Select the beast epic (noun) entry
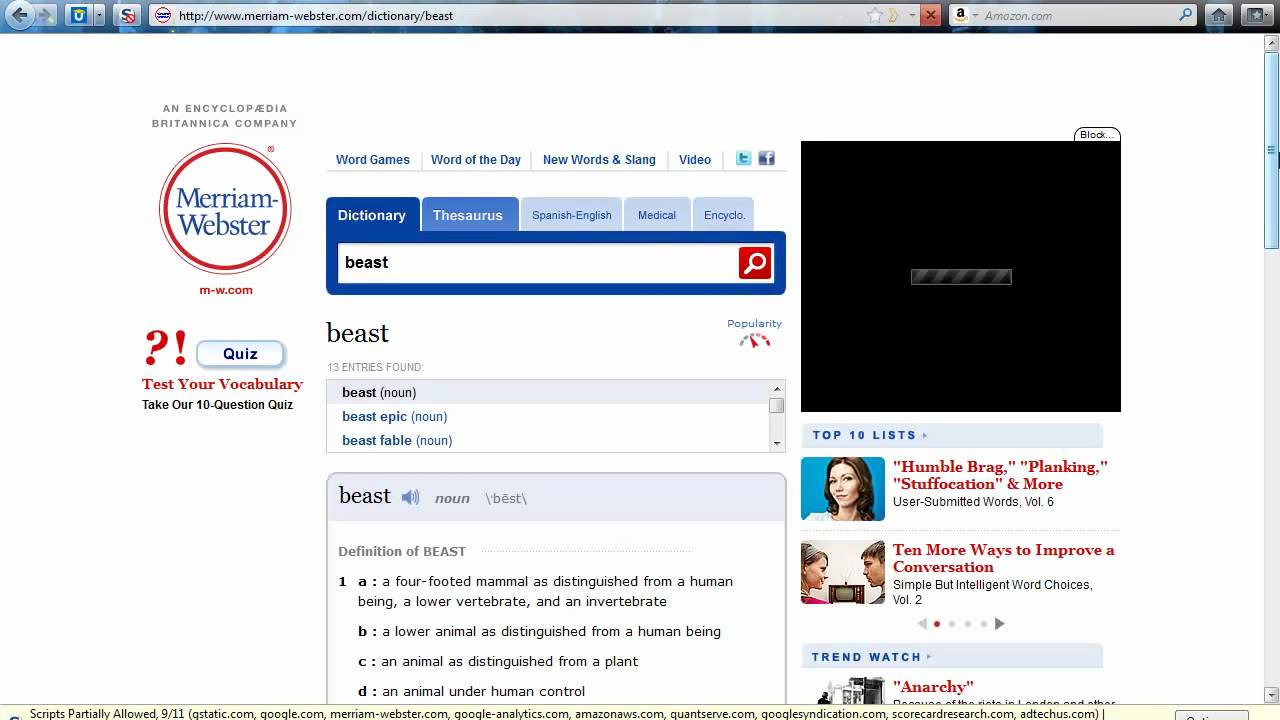 394,416
